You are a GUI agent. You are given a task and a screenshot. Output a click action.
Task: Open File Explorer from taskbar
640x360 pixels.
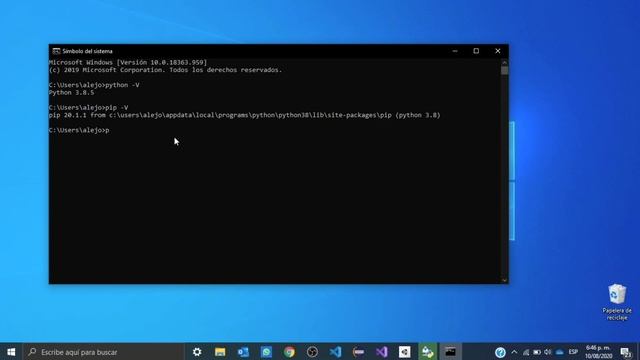pos(220,352)
